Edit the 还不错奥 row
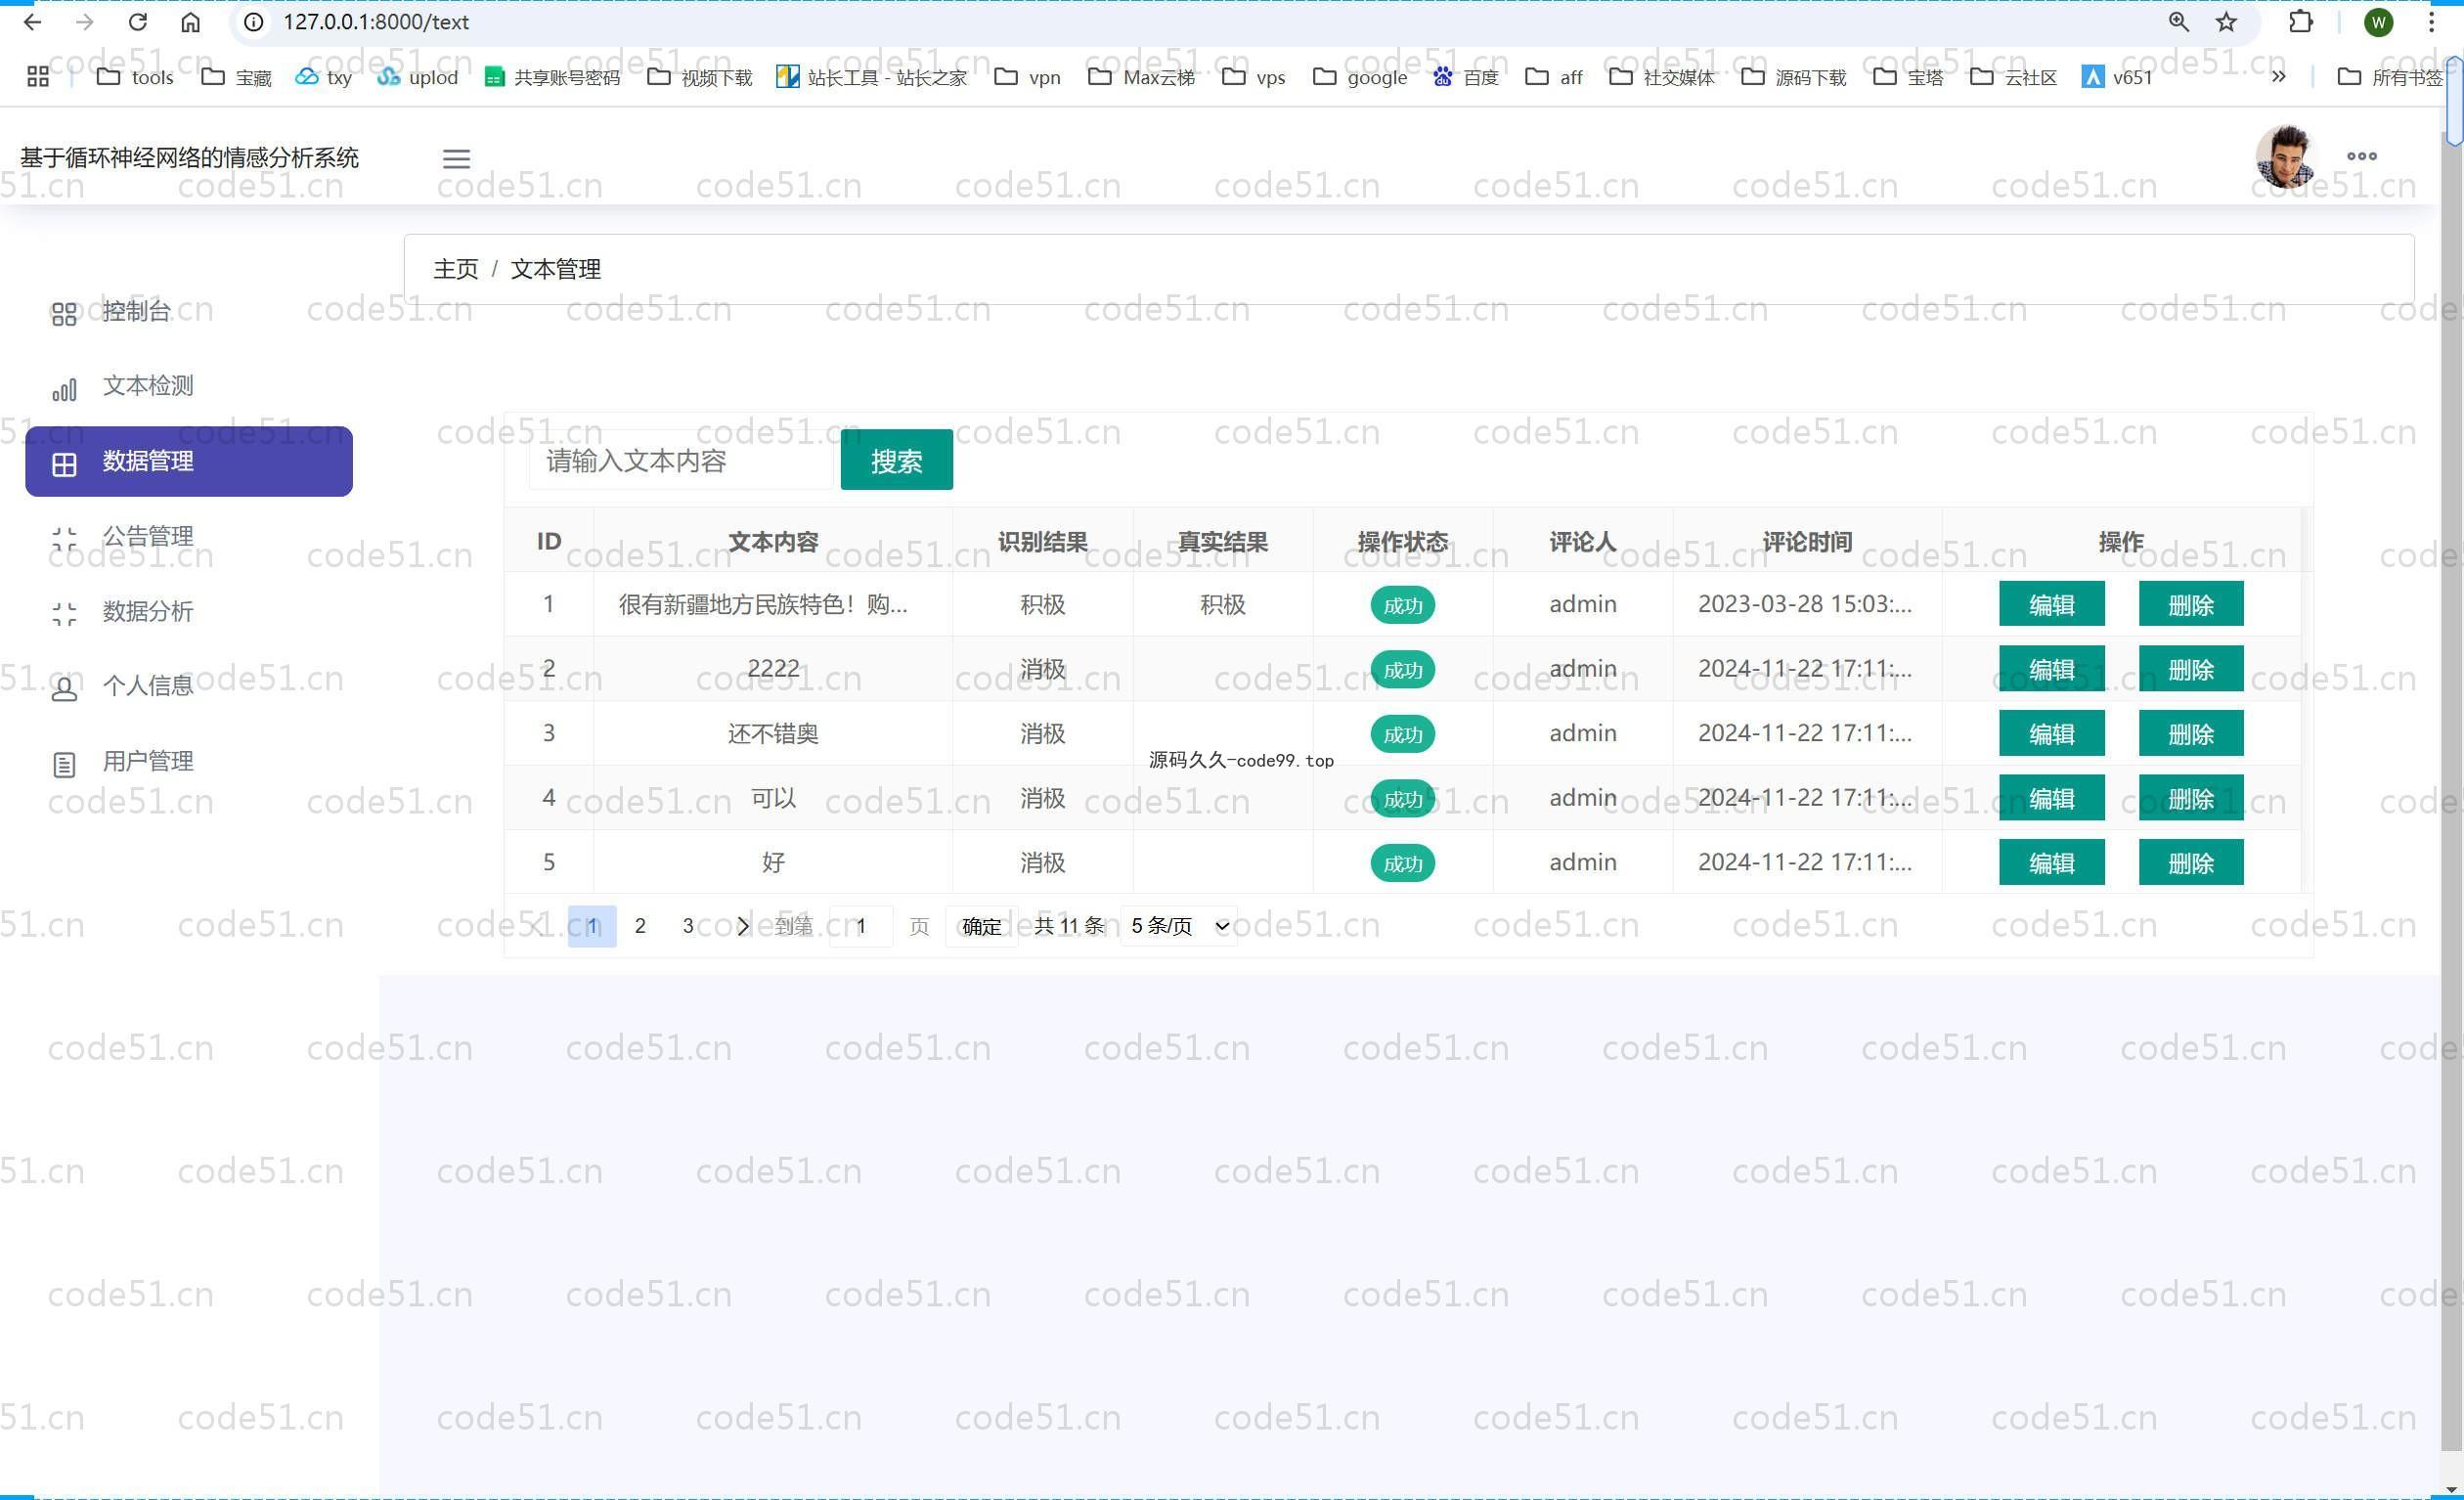2464x1500 pixels. point(2051,733)
